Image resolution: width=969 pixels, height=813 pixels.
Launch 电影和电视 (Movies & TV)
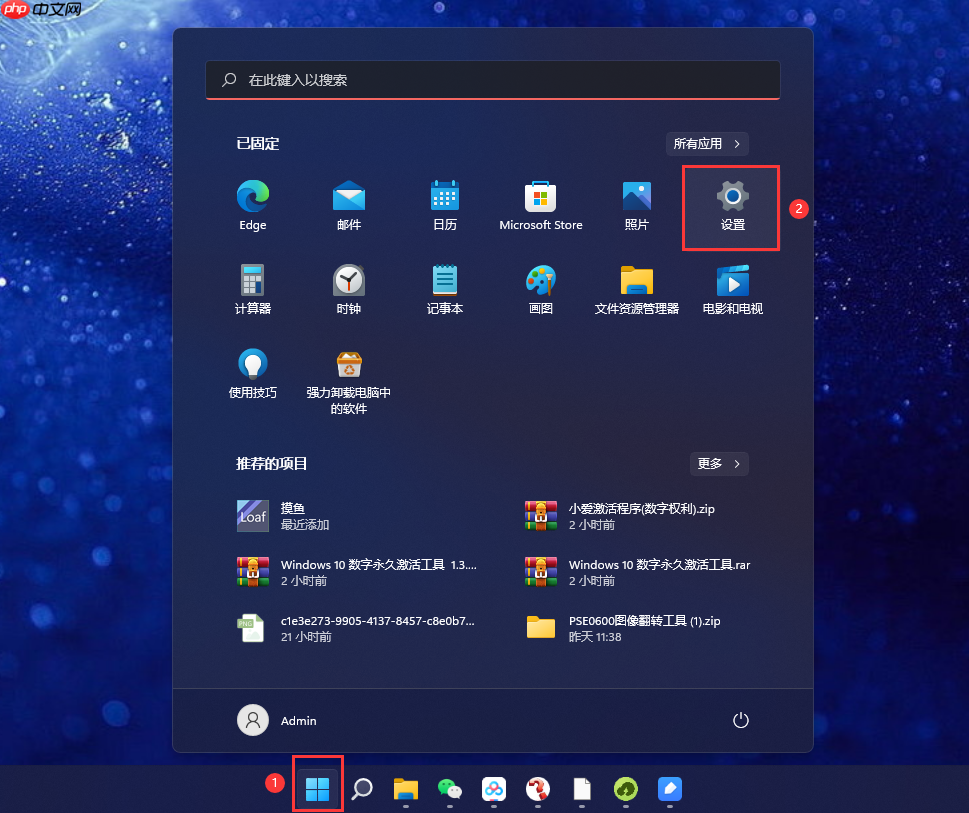tap(731, 279)
